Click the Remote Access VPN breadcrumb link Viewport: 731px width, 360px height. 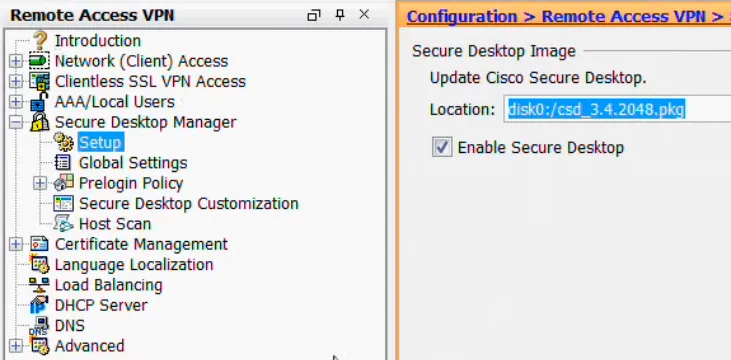tap(623, 16)
